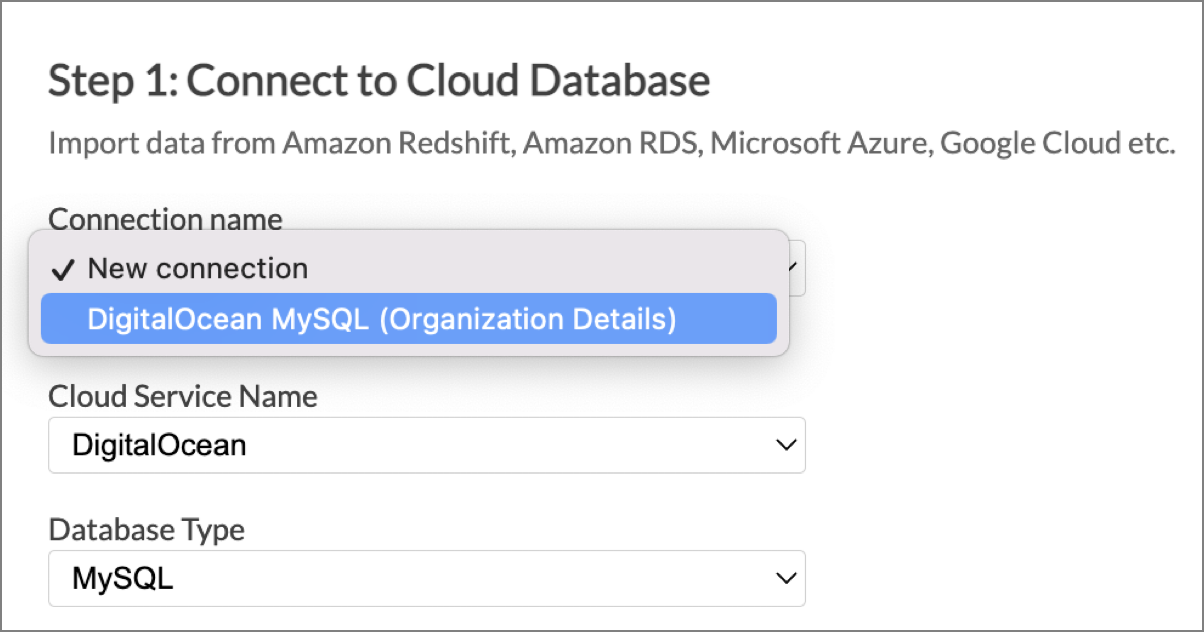Open the Database Type dropdown

point(425,578)
